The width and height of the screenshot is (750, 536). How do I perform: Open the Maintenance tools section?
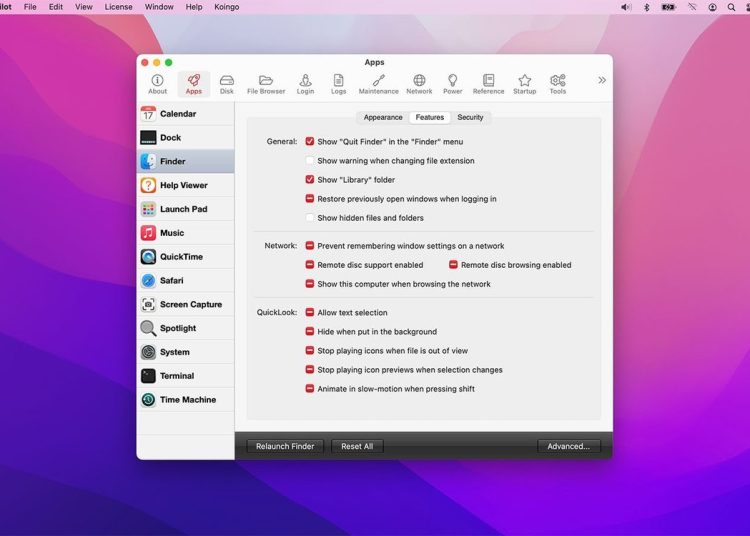tap(378, 84)
